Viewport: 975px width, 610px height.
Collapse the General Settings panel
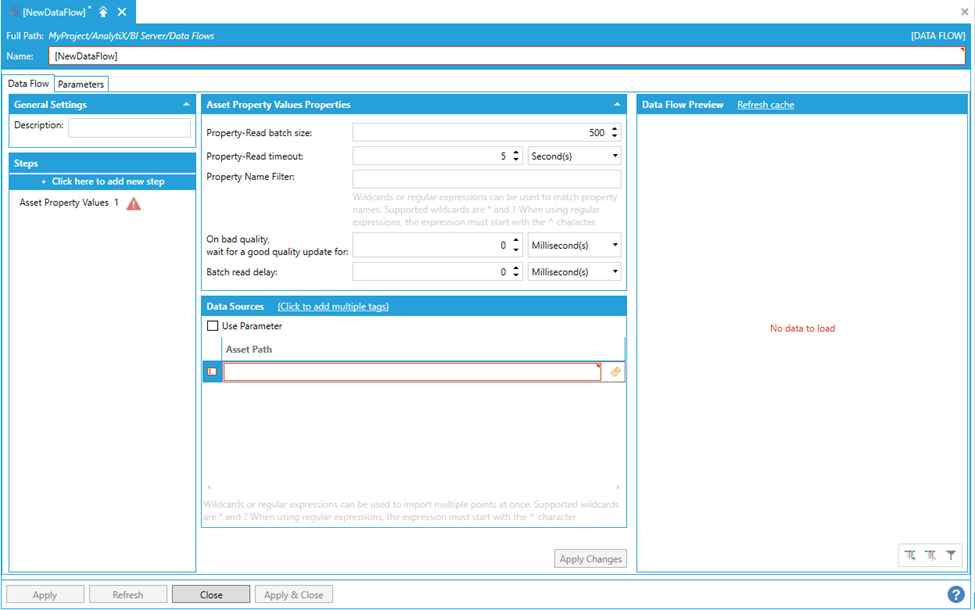pyautogui.click(x=186, y=104)
